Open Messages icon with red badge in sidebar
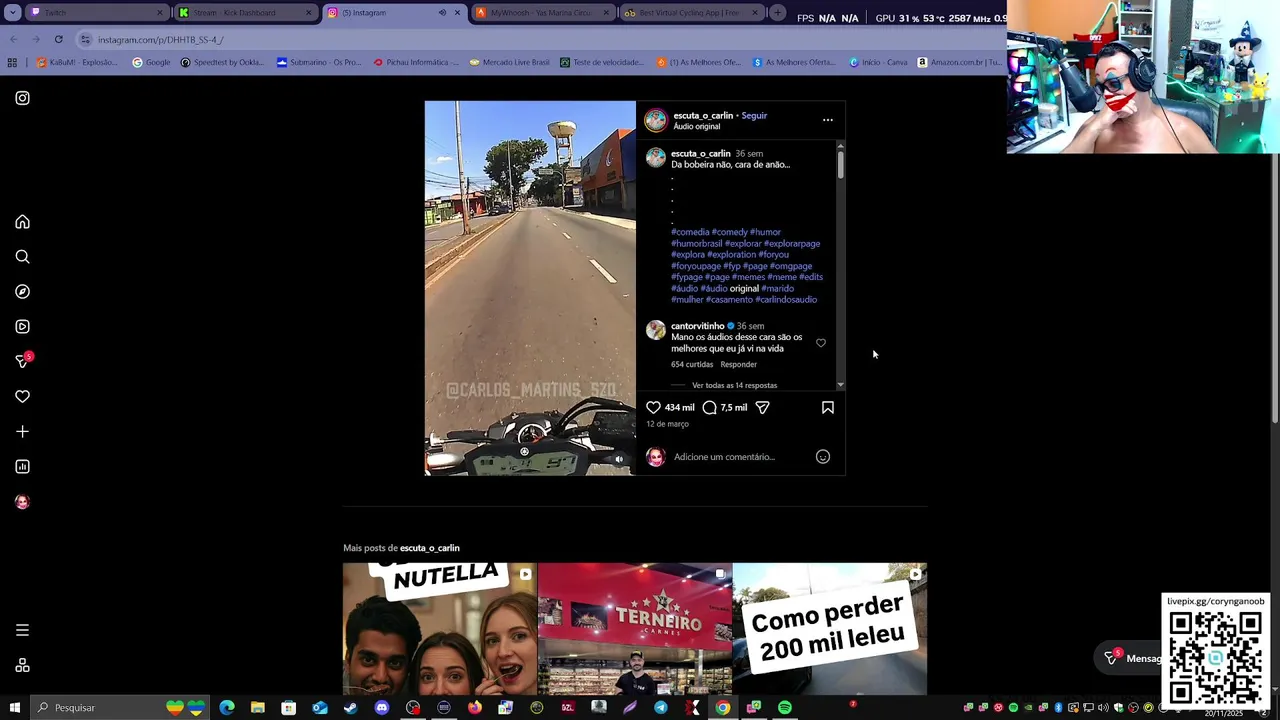This screenshot has height=720, width=1280. point(22,361)
